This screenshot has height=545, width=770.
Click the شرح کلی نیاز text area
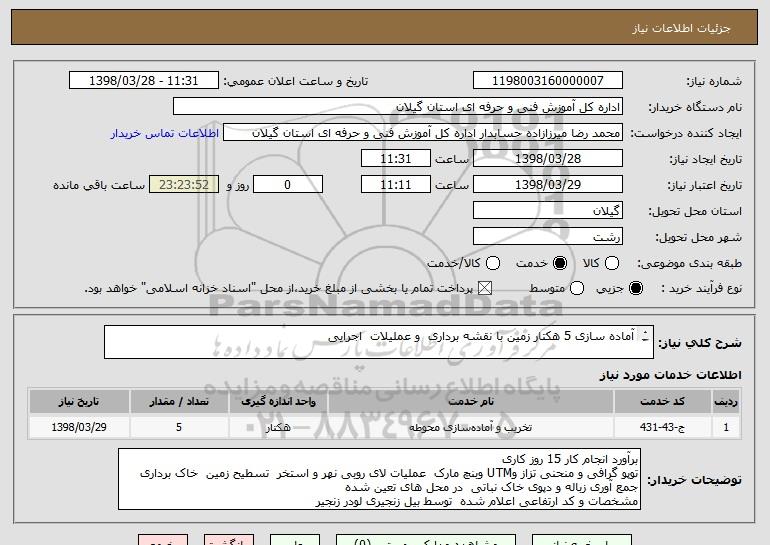379,342
